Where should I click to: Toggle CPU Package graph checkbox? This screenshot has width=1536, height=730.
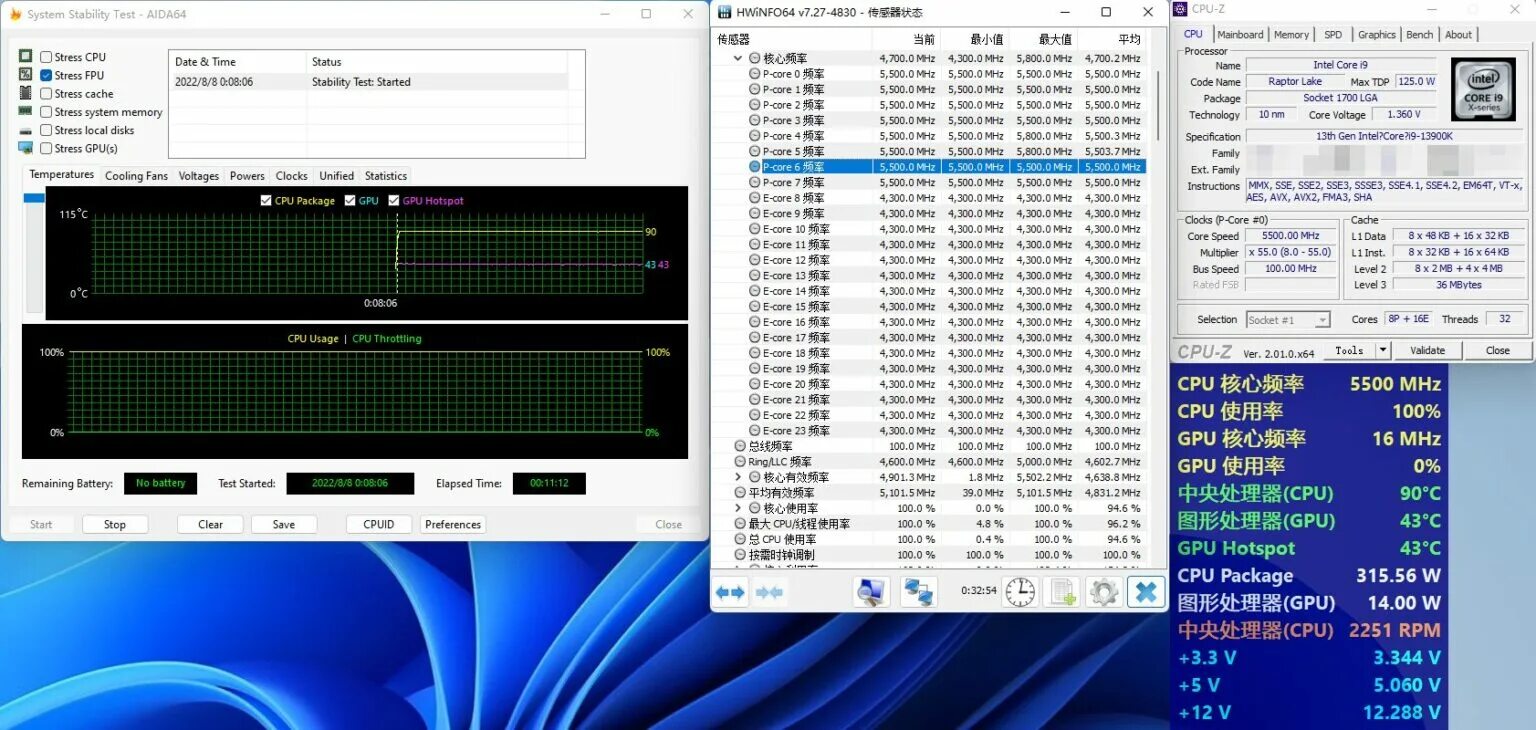266,201
